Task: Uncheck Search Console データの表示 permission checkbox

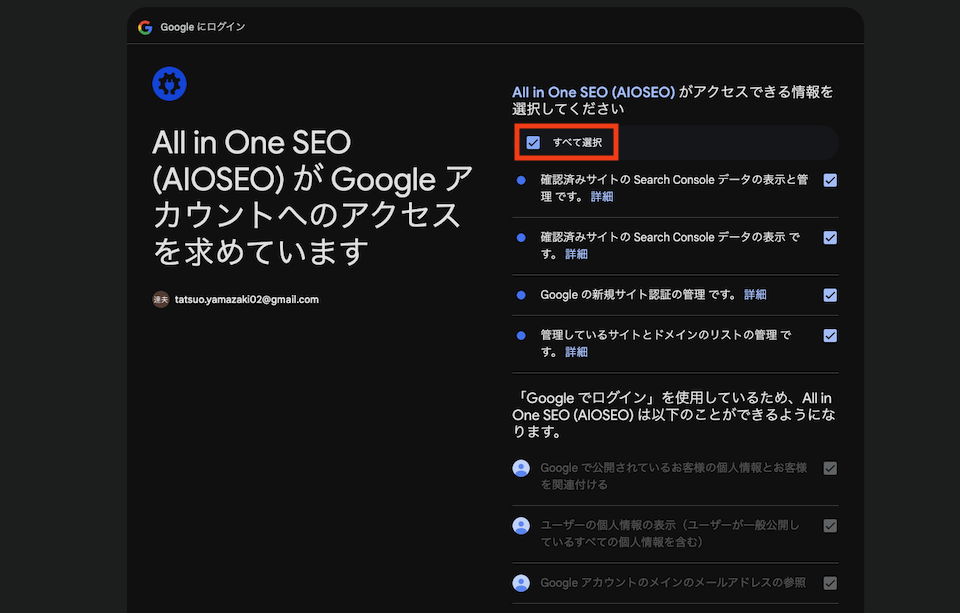Action: click(x=830, y=238)
